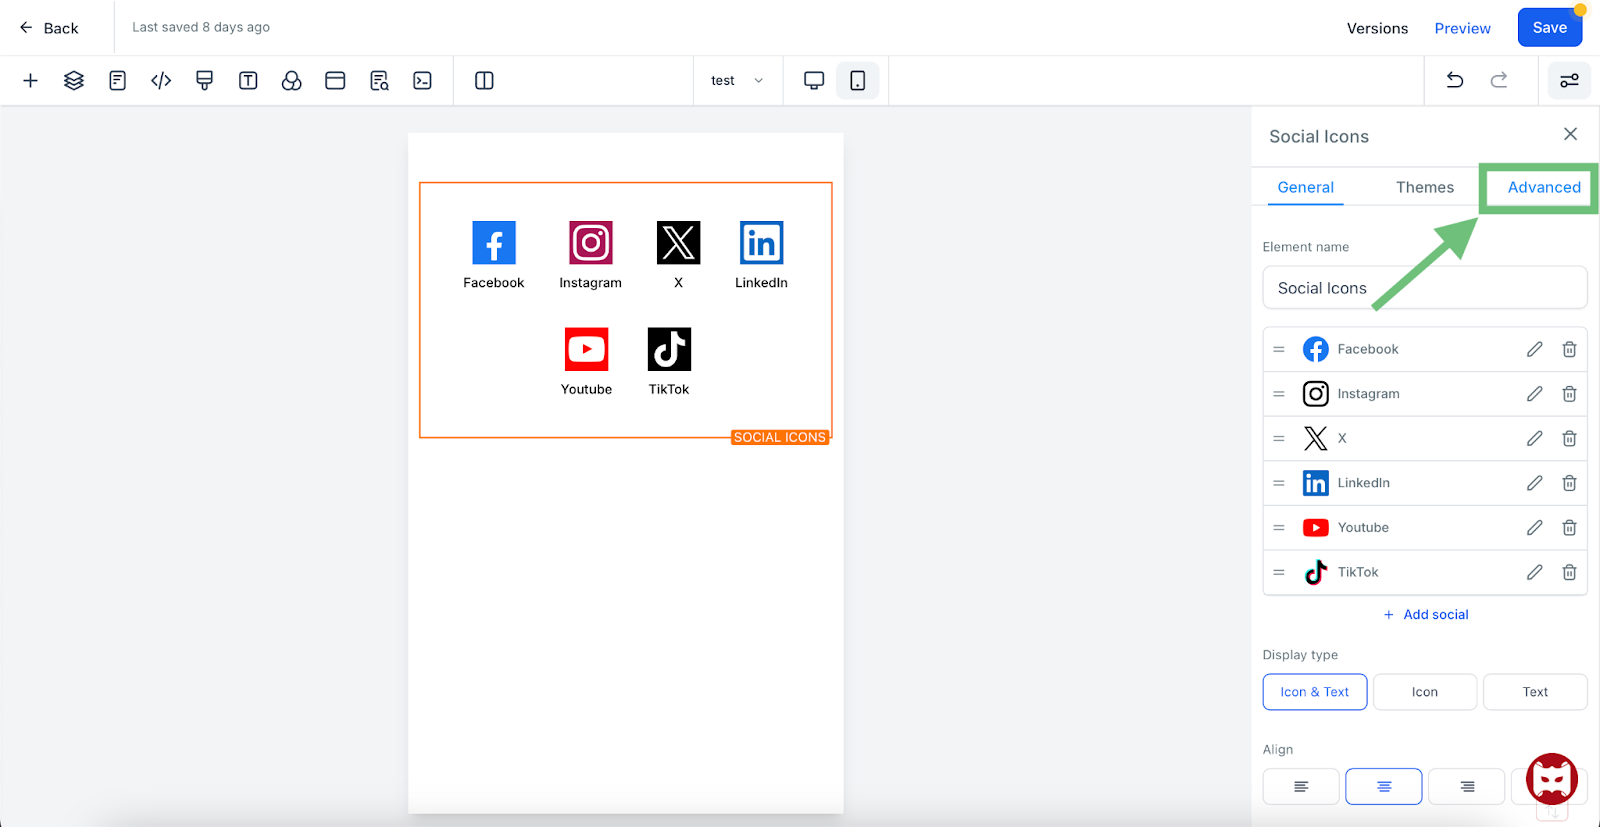This screenshot has width=1600, height=827.
Task: Delete the LinkedIn social item
Action: [1569, 483]
